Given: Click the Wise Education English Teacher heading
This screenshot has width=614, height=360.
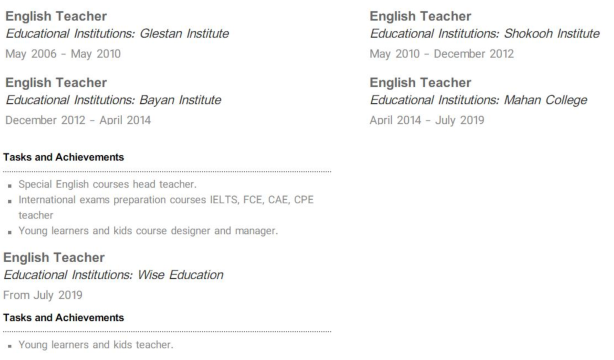Looking at the screenshot, I should (x=54, y=257).
